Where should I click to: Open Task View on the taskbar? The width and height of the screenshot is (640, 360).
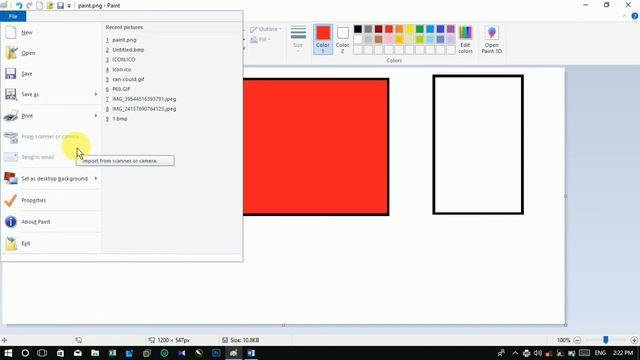tap(42, 353)
